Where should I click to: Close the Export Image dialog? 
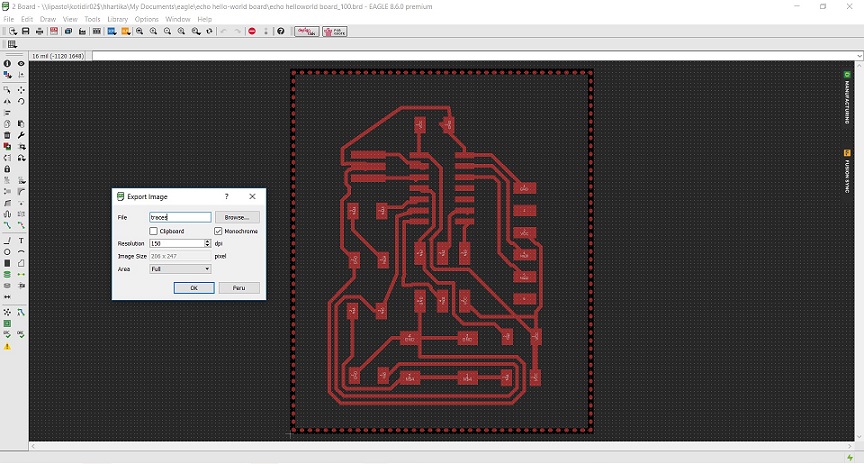[252, 196]
